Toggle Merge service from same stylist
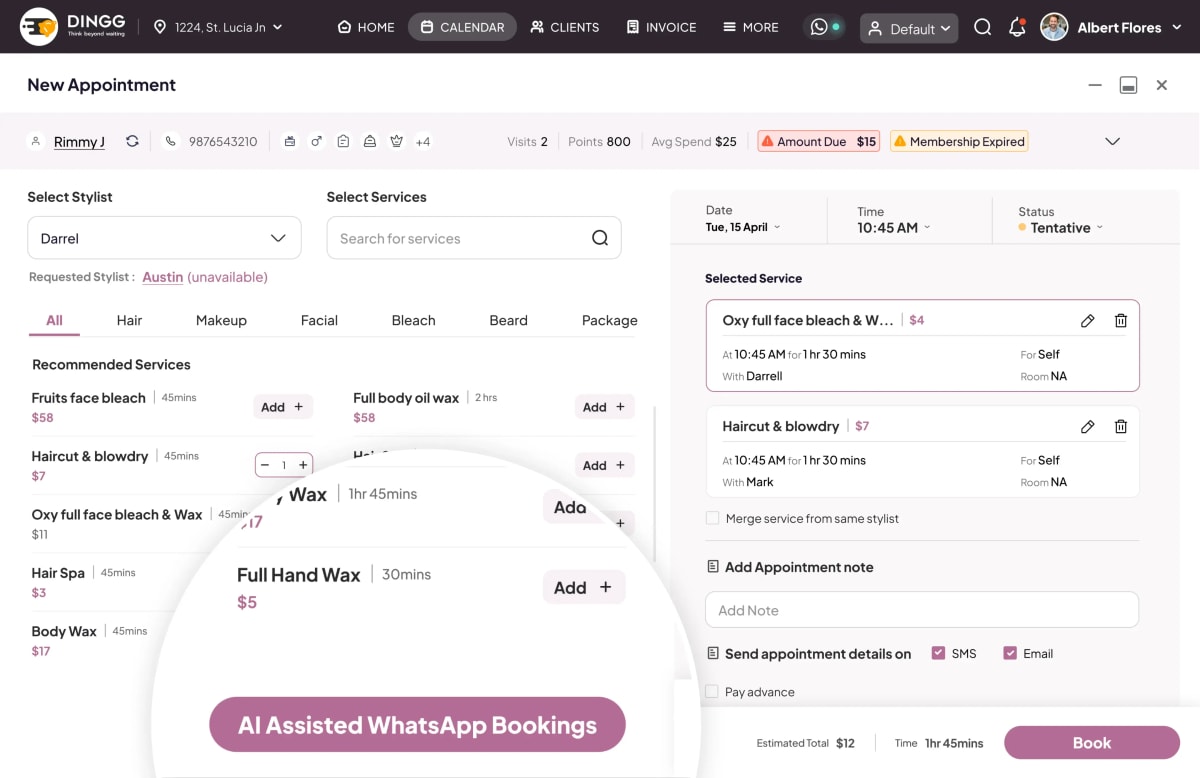This screenshot has width=1200, height=778. click(712, 519)
